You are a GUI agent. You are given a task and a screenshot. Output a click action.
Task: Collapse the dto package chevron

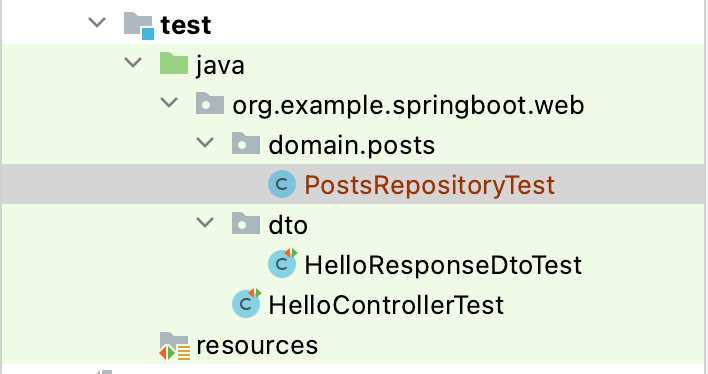205,222
